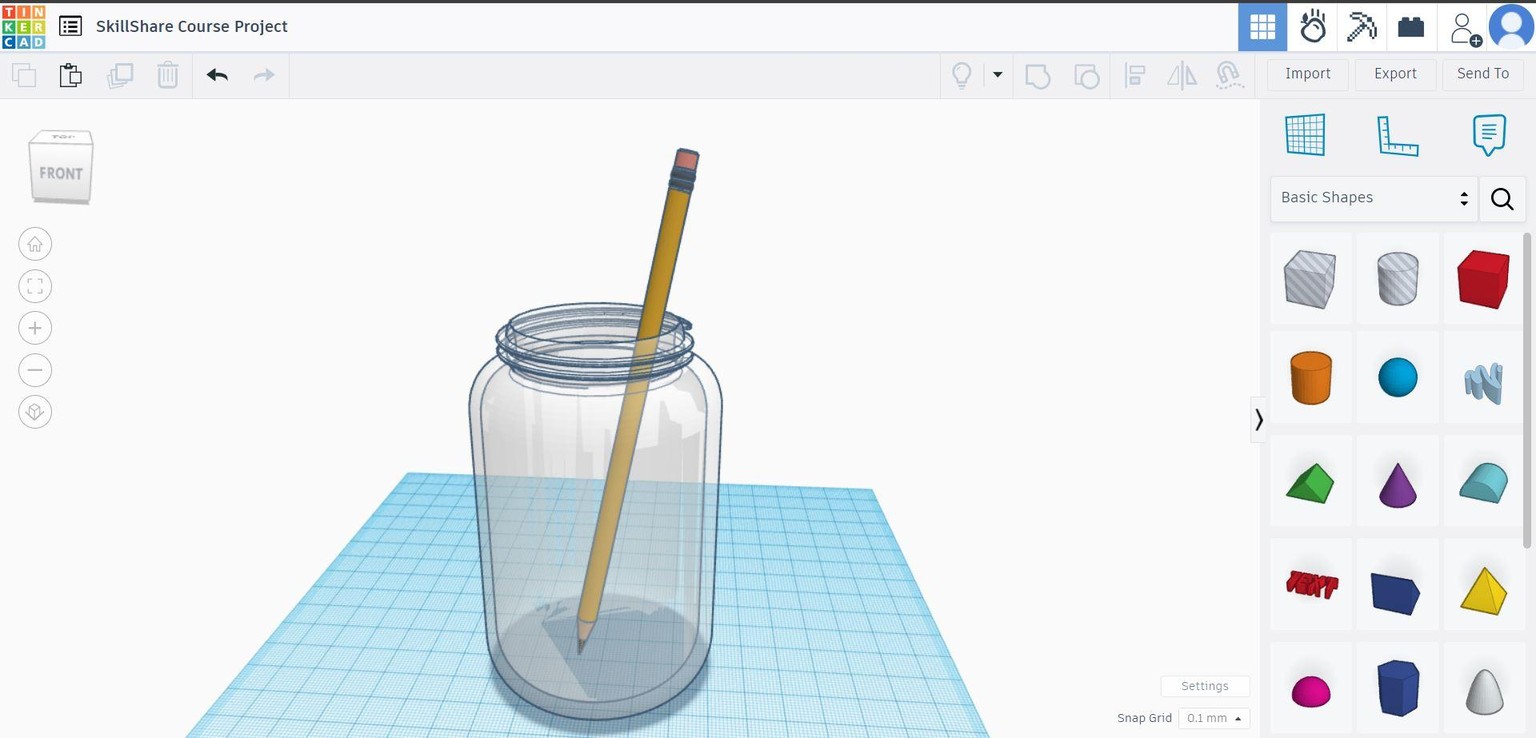Image resolution: width=1536 pixels, height=738 pixels.
Task: Open the designs list menu icon
Action: pyautogui.click(x=70, y=26)
